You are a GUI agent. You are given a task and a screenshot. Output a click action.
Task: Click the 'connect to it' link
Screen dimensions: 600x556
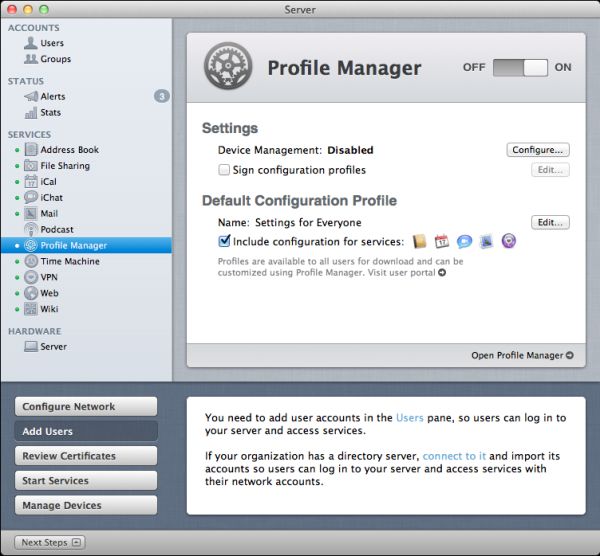point(454,456)
